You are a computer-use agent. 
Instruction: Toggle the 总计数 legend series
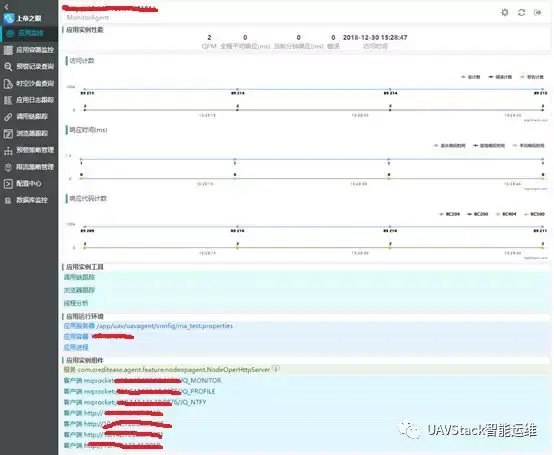[x=471, y=77]
